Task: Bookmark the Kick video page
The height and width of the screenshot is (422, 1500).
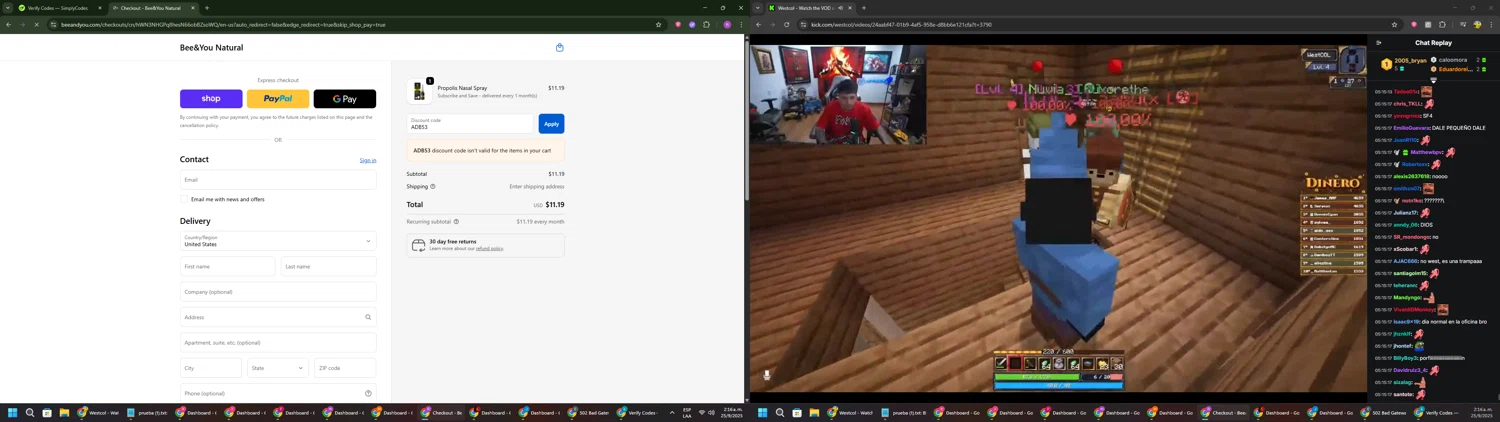Action: 1394,24
